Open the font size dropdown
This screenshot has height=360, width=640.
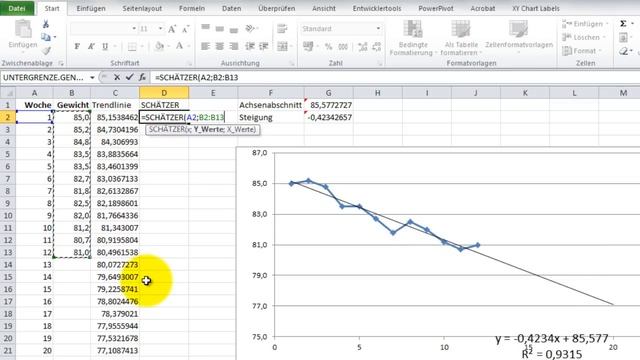coord(160,29)
